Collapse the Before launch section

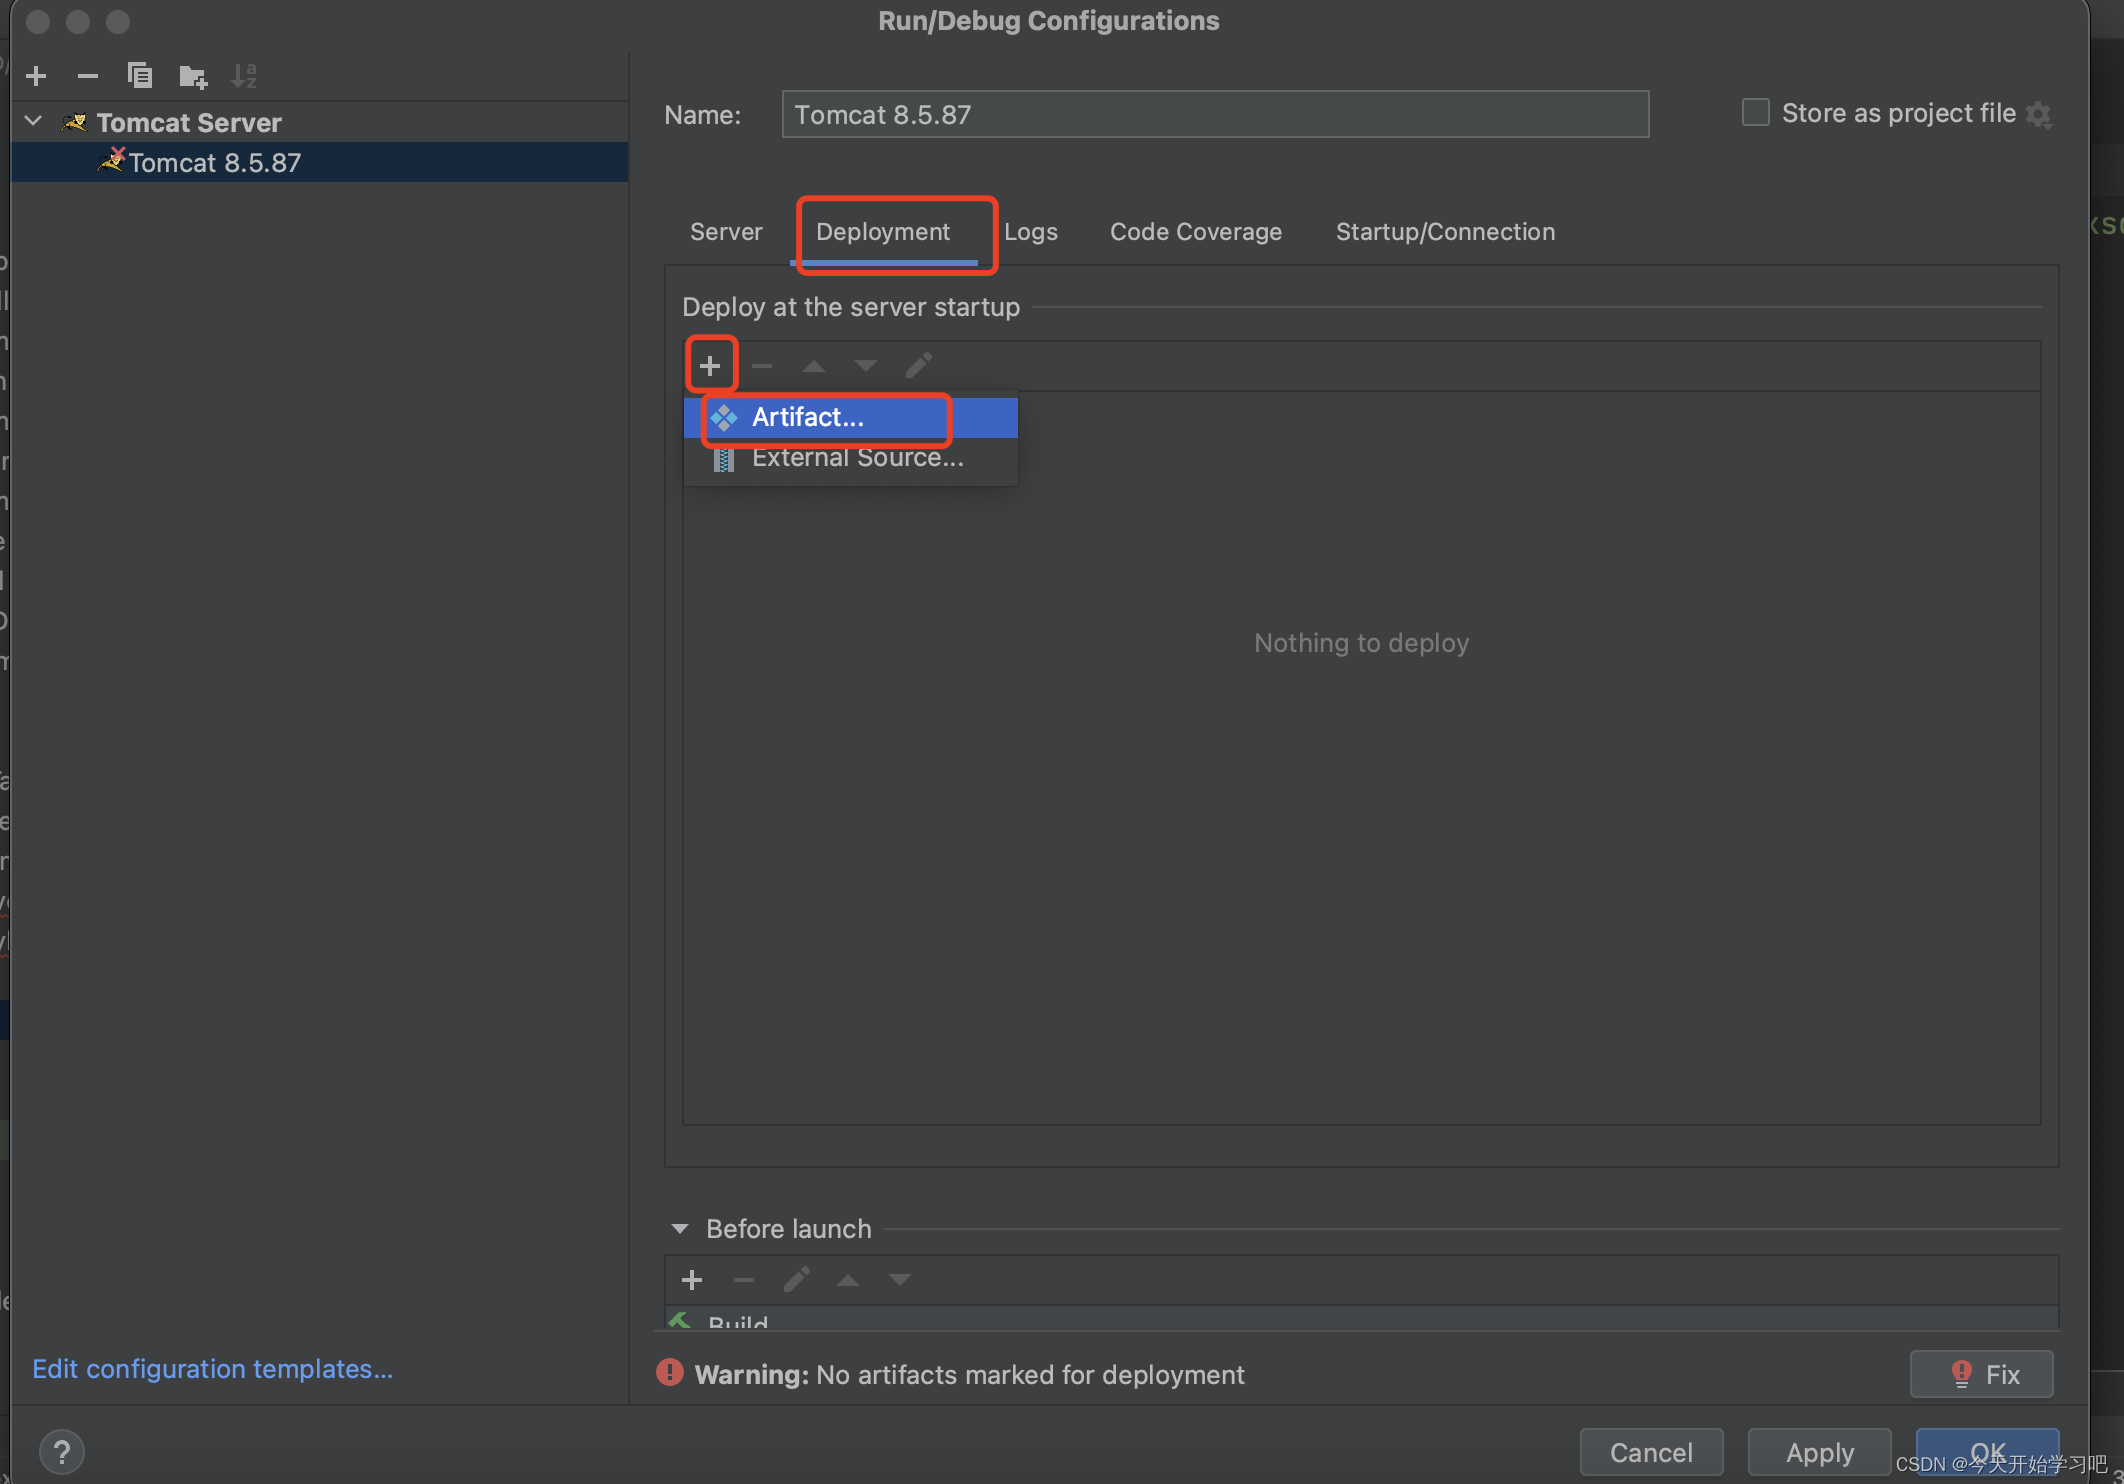click(680, 1228)
